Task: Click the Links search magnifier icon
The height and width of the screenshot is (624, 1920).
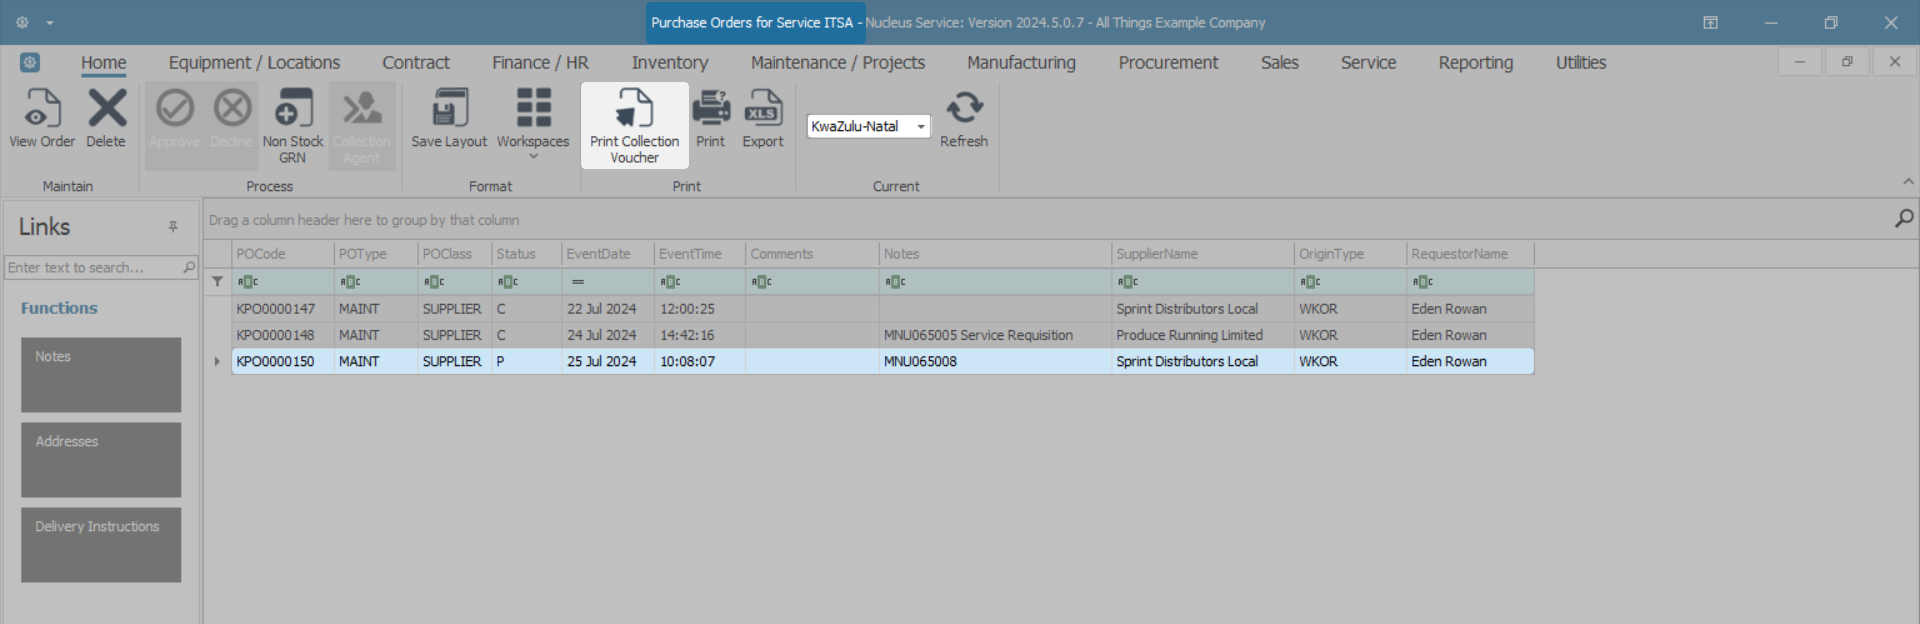Action: point(189,267)
